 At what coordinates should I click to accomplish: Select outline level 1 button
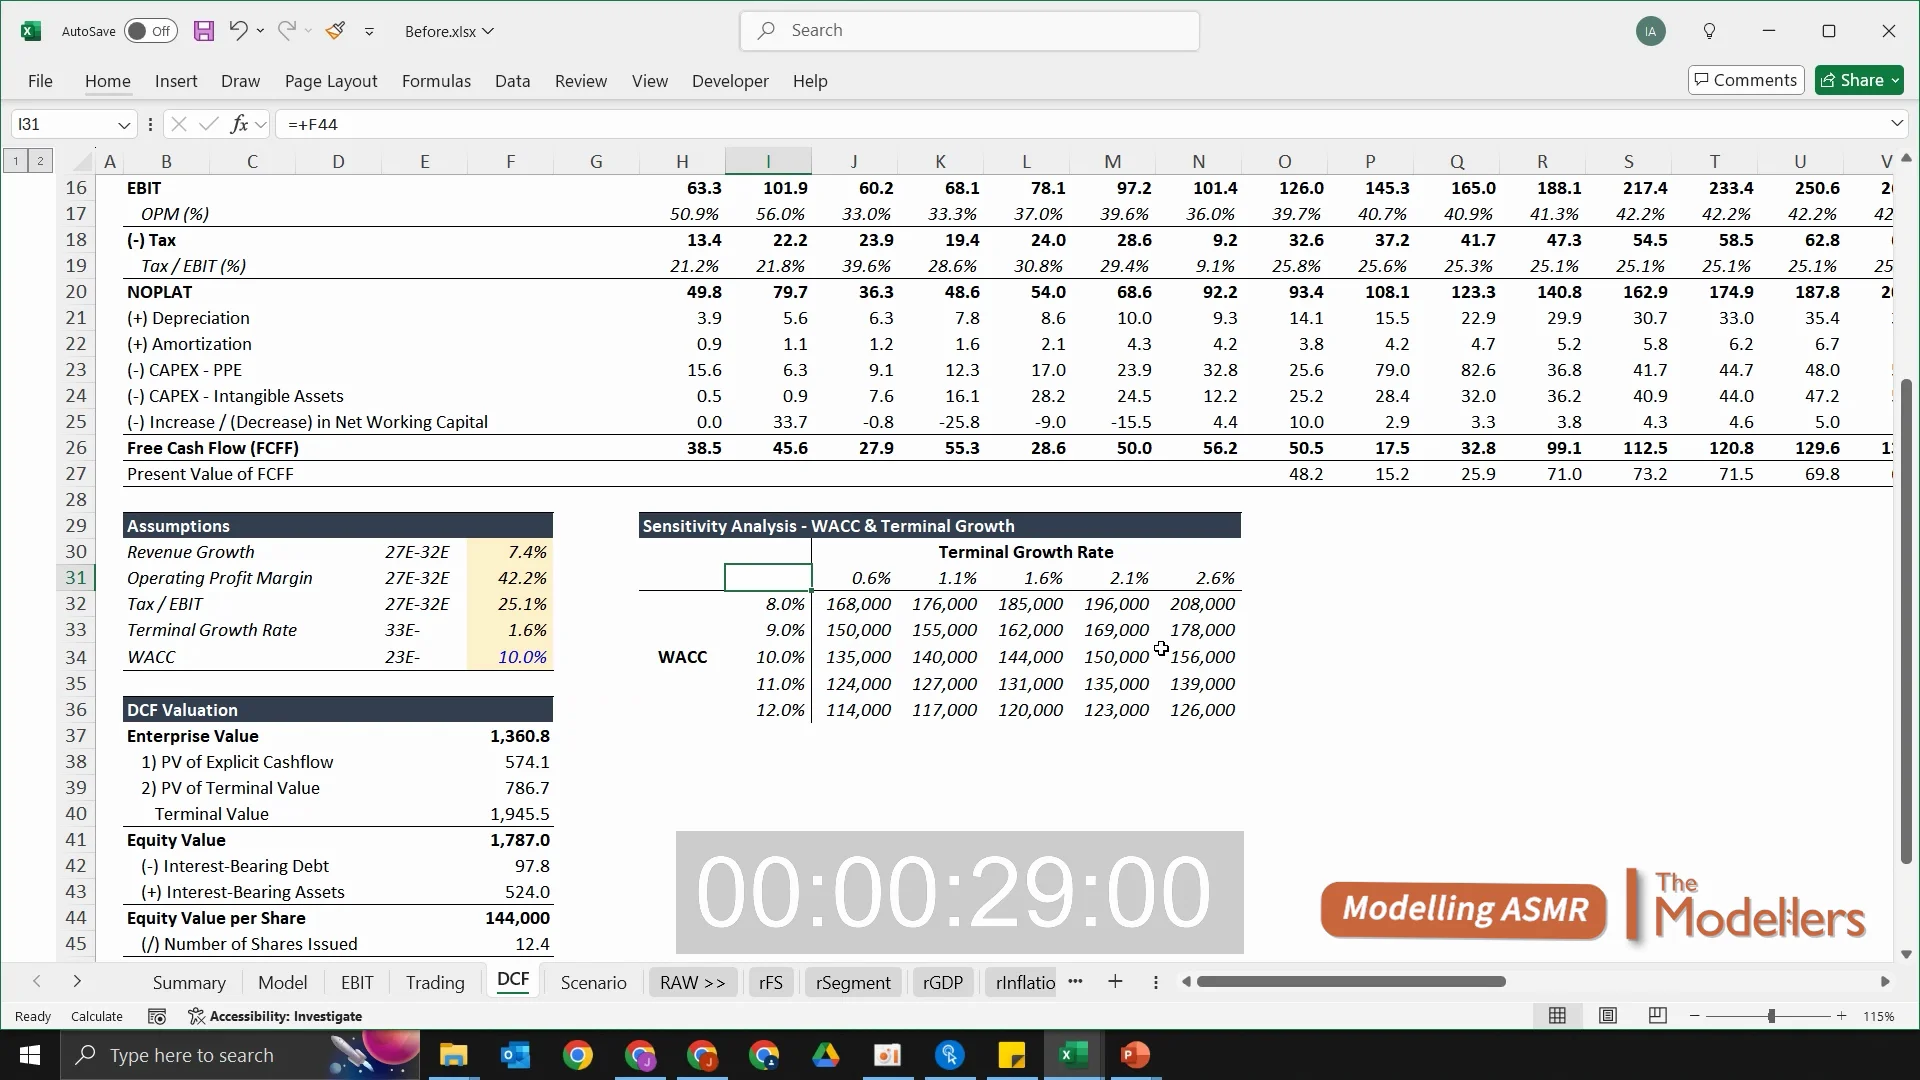click(x=16, y=161)
